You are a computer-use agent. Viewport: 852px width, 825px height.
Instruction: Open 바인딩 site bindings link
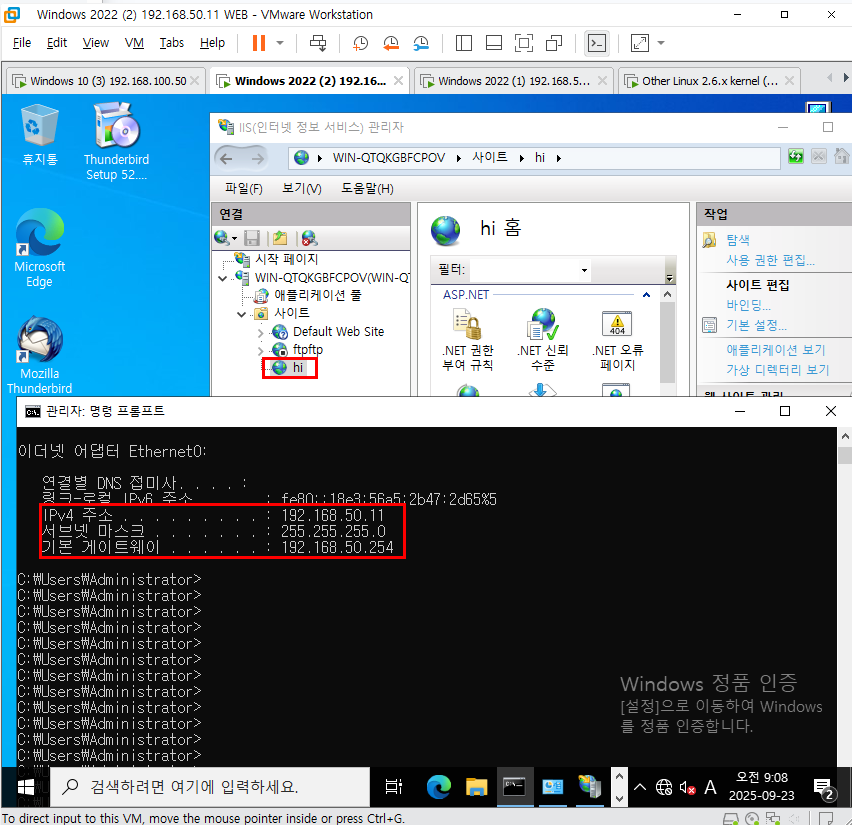(x=748, y=305)
